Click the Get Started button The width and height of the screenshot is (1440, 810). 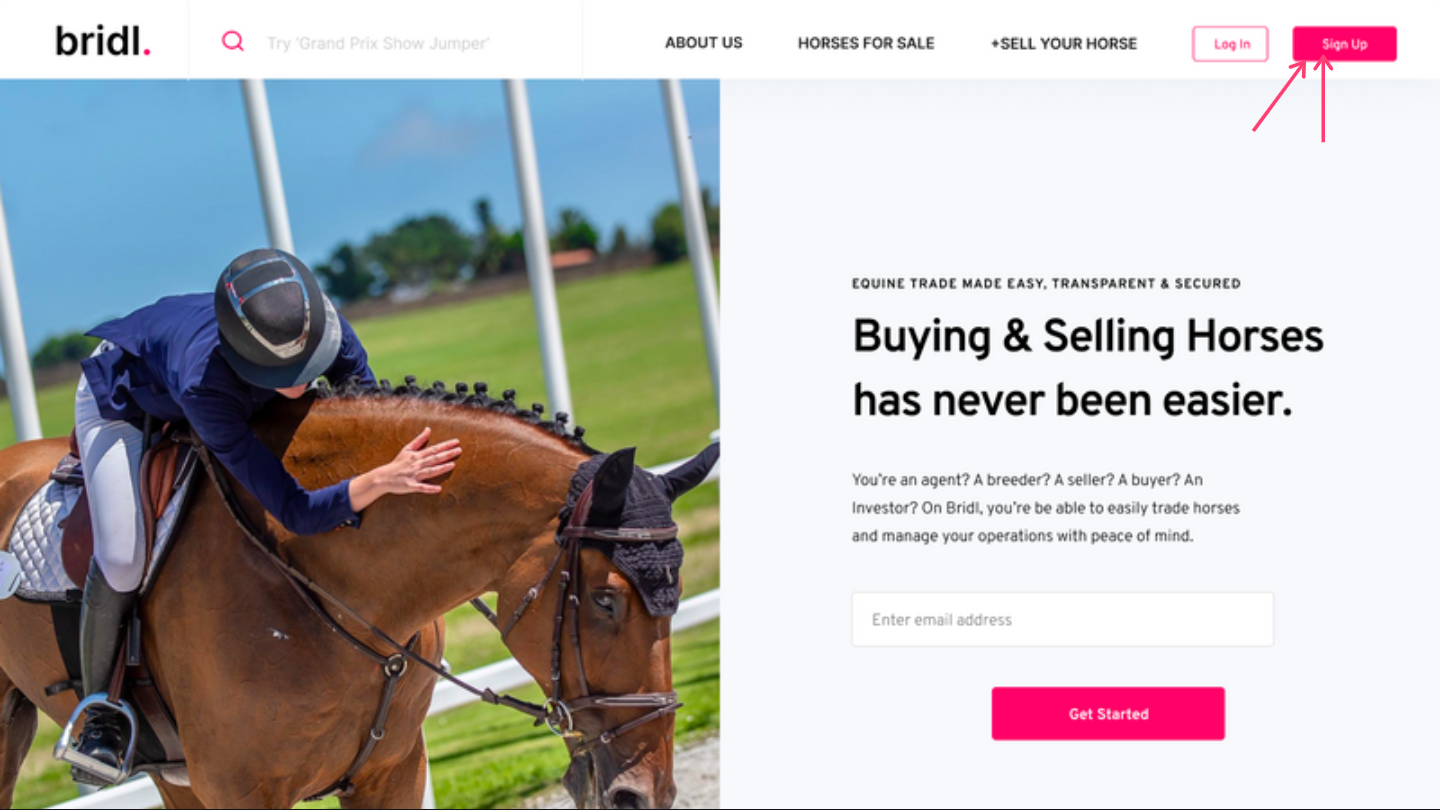[x=1108, y=713]
